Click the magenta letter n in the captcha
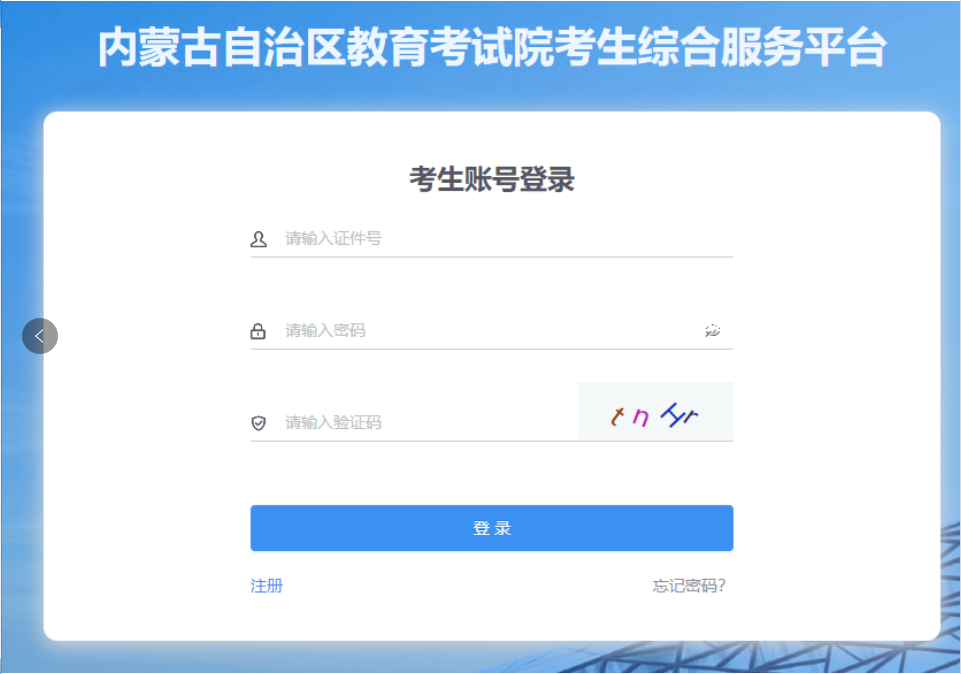 (640, 418)
